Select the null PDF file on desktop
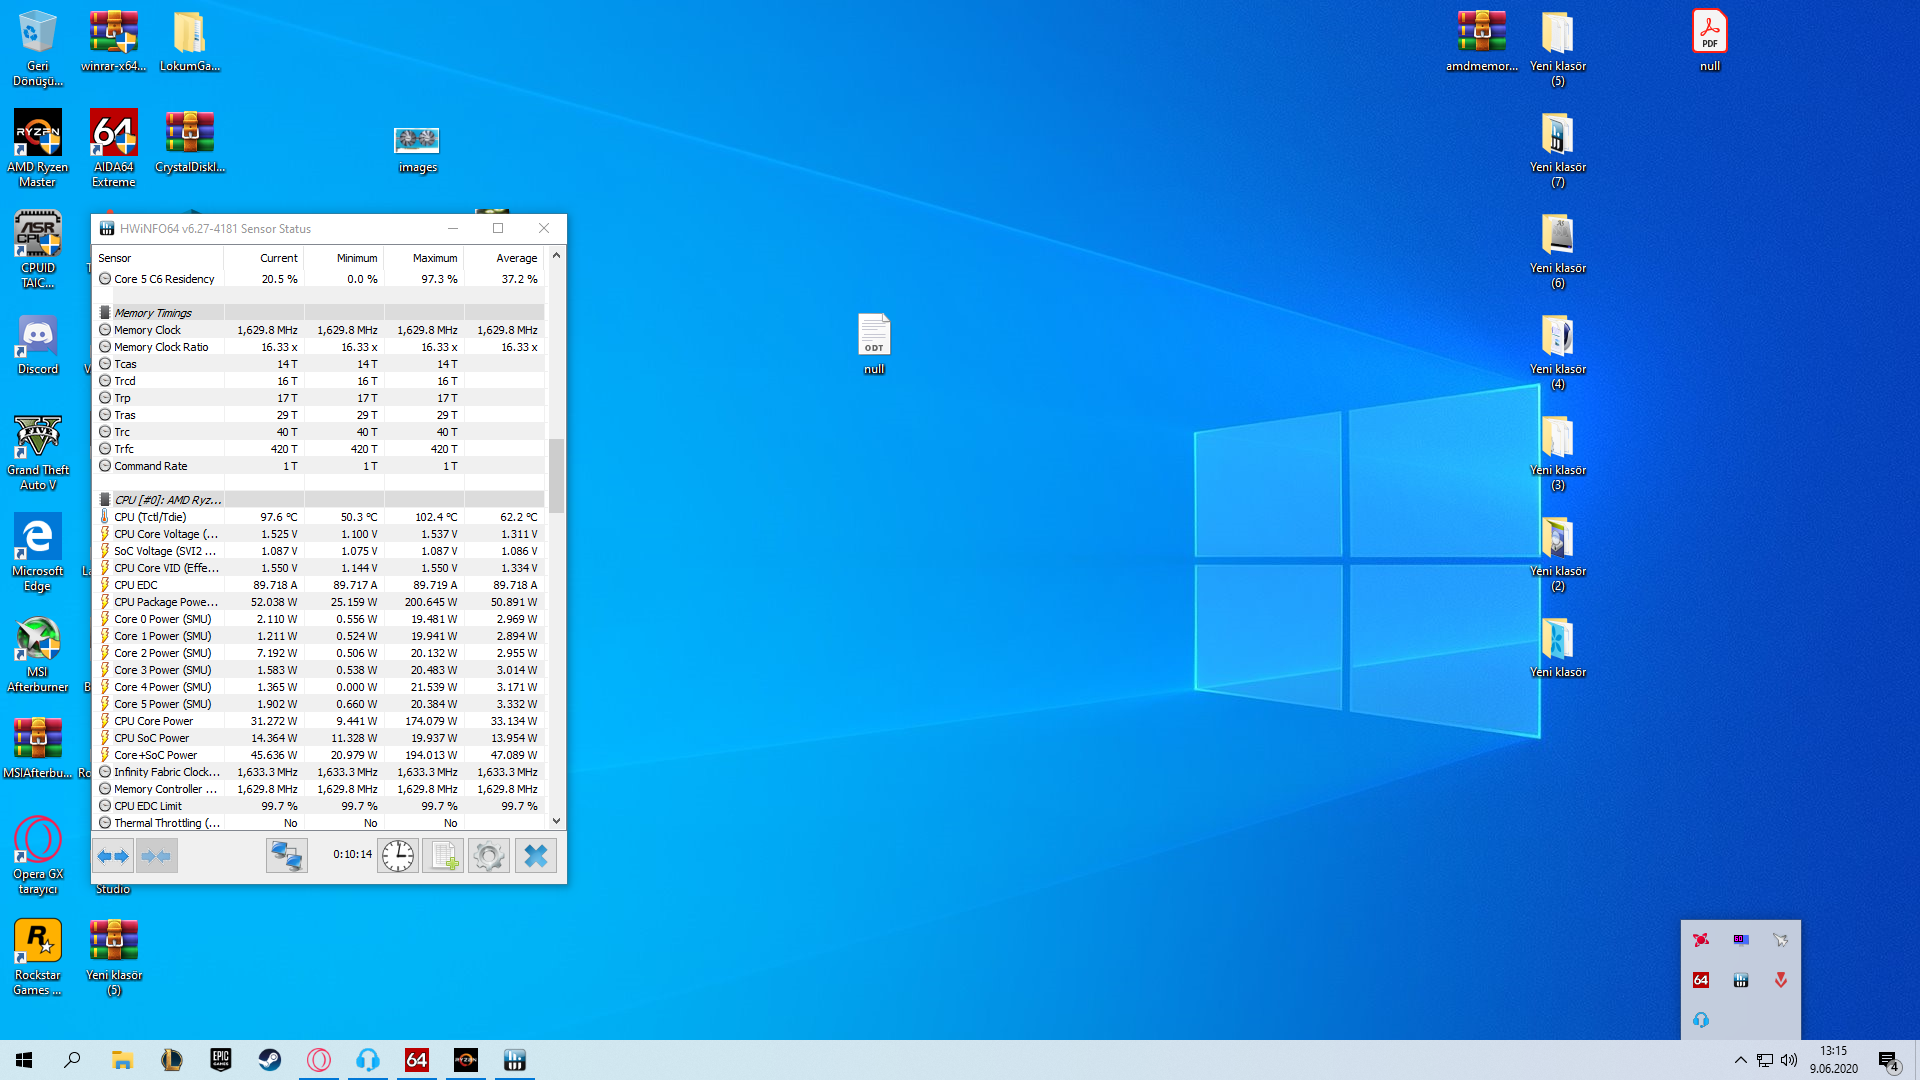Viewport: 1920px width, 1080px height. 1710,40
